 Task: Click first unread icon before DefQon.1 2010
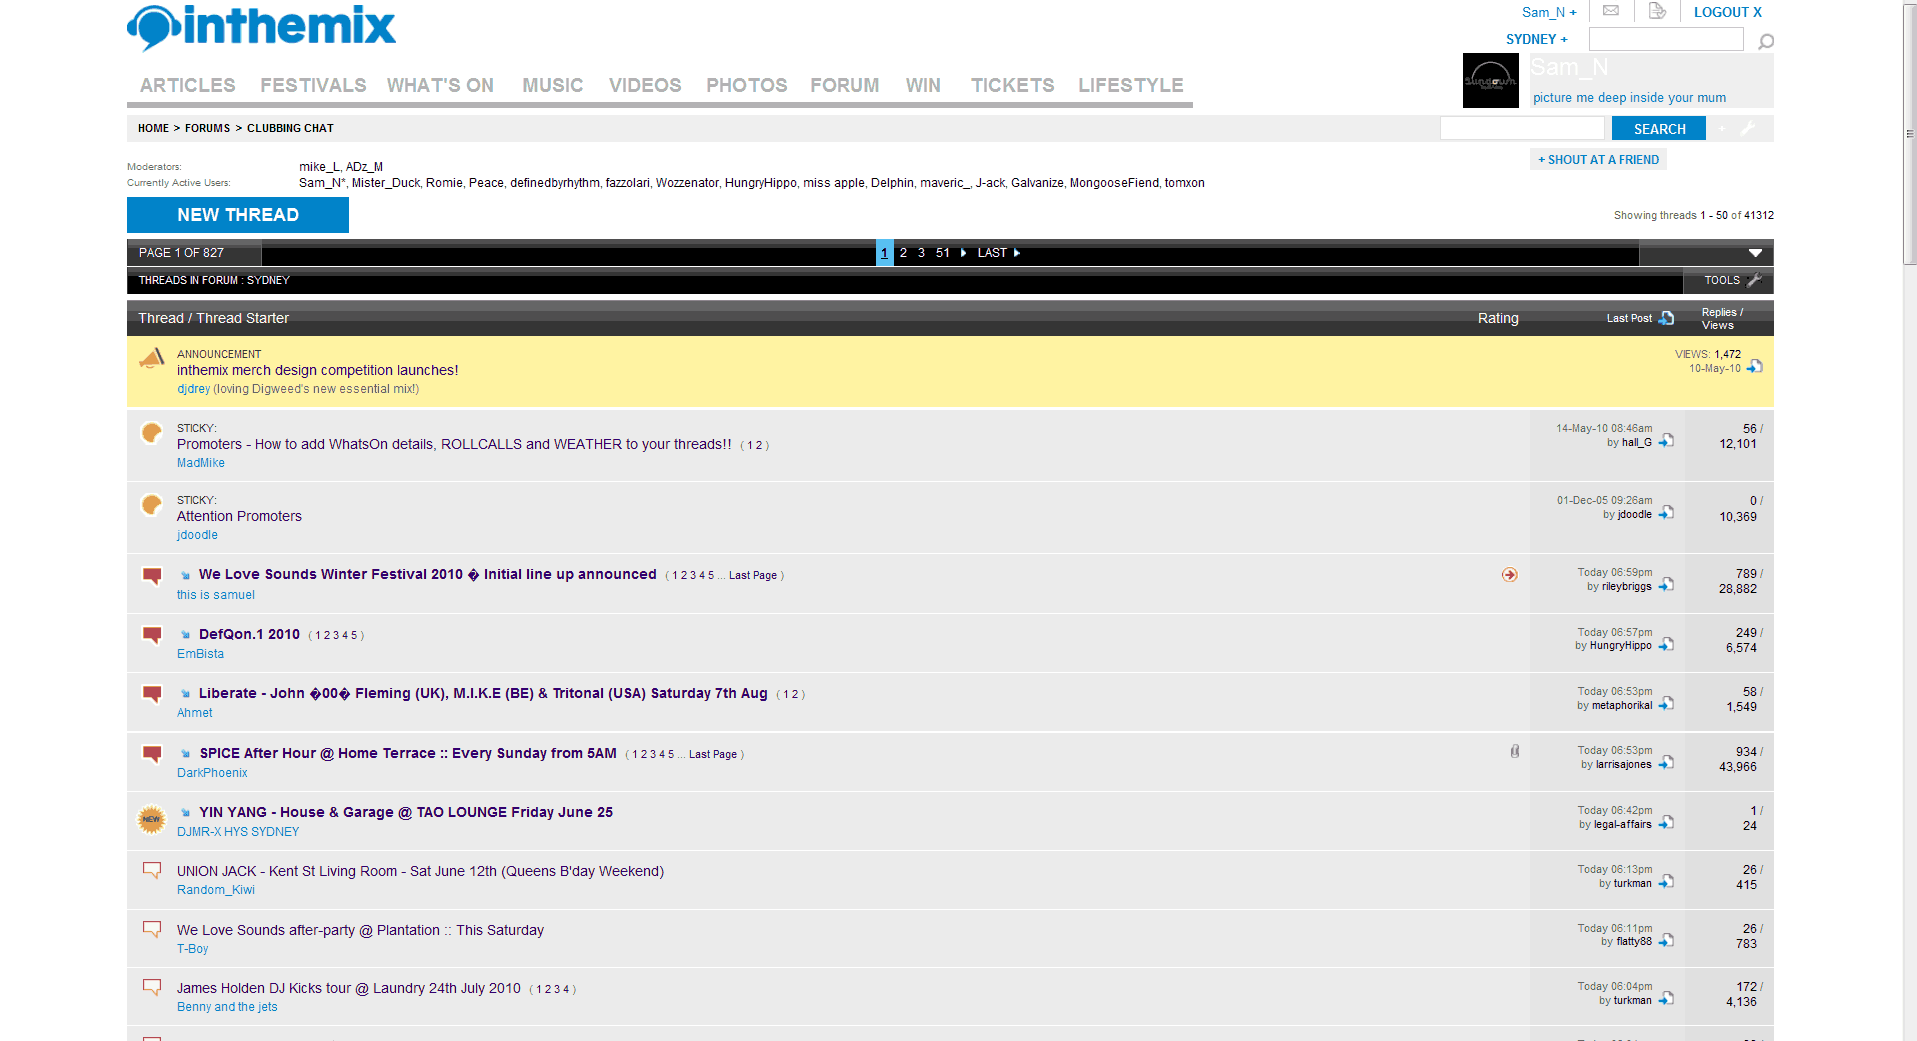pos(185,635)
